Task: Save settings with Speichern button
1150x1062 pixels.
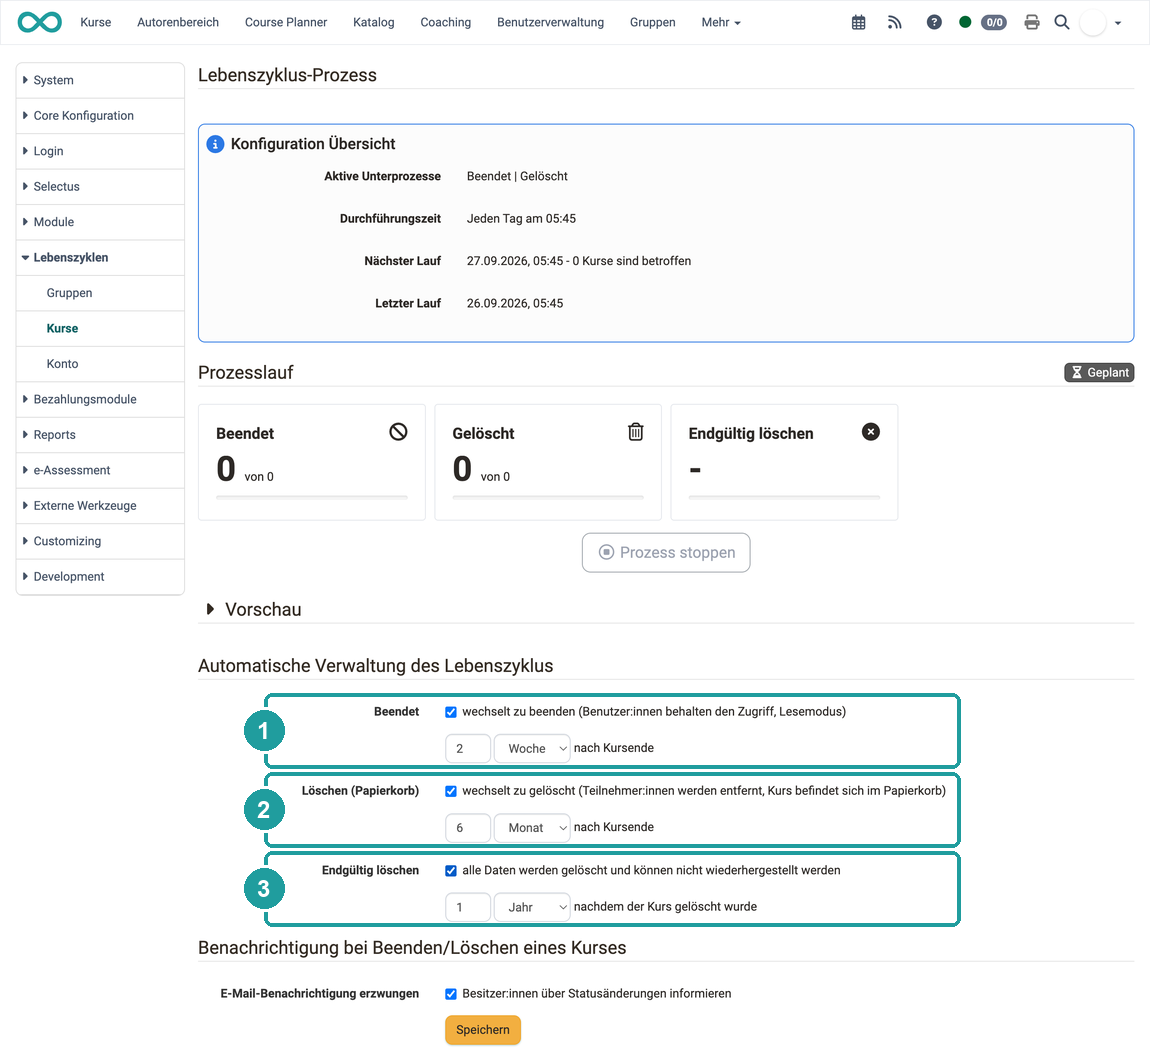Action: pos(483,1030)
